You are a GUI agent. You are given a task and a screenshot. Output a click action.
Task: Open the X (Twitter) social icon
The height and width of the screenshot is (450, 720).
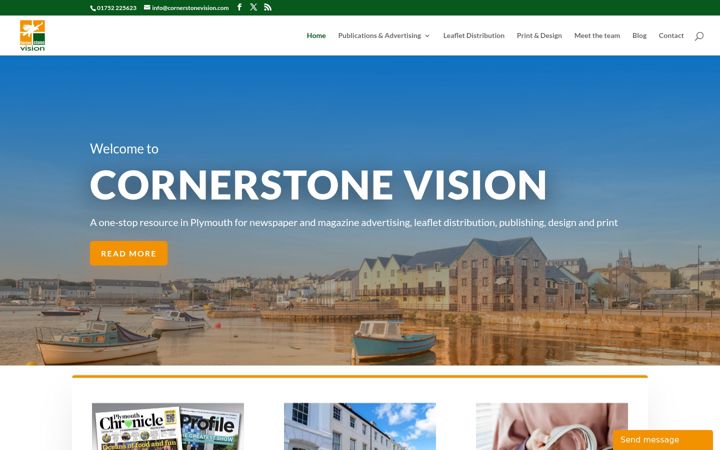pos(253,7)
